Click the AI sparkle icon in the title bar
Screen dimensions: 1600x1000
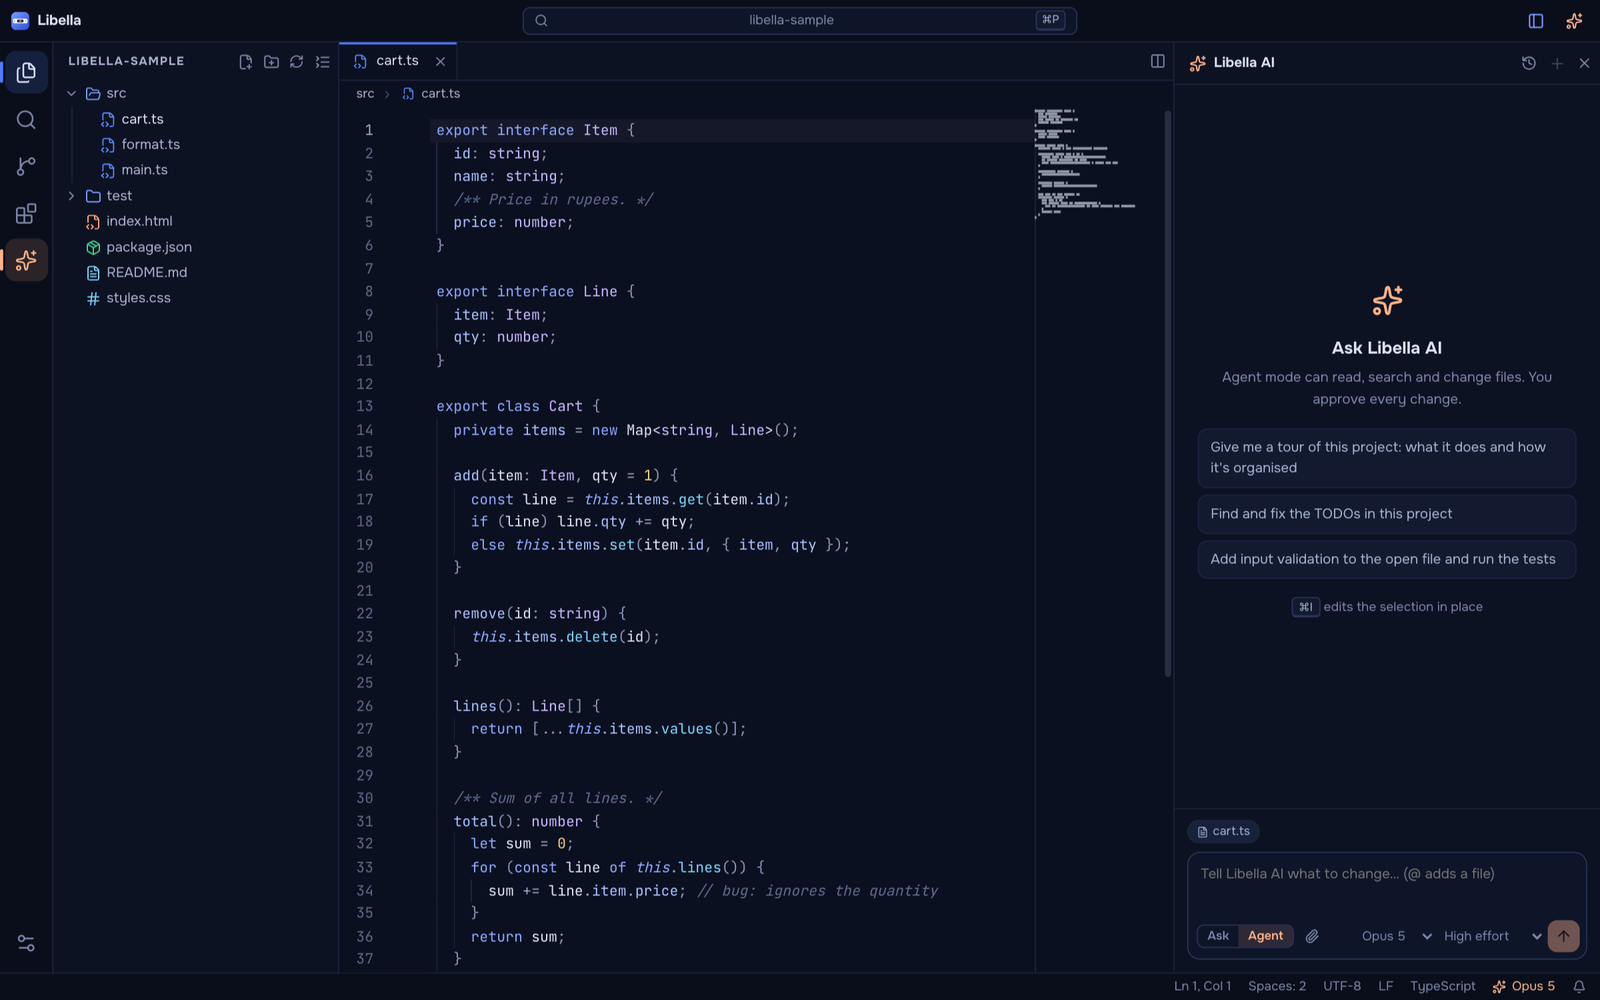(1574, 20)
